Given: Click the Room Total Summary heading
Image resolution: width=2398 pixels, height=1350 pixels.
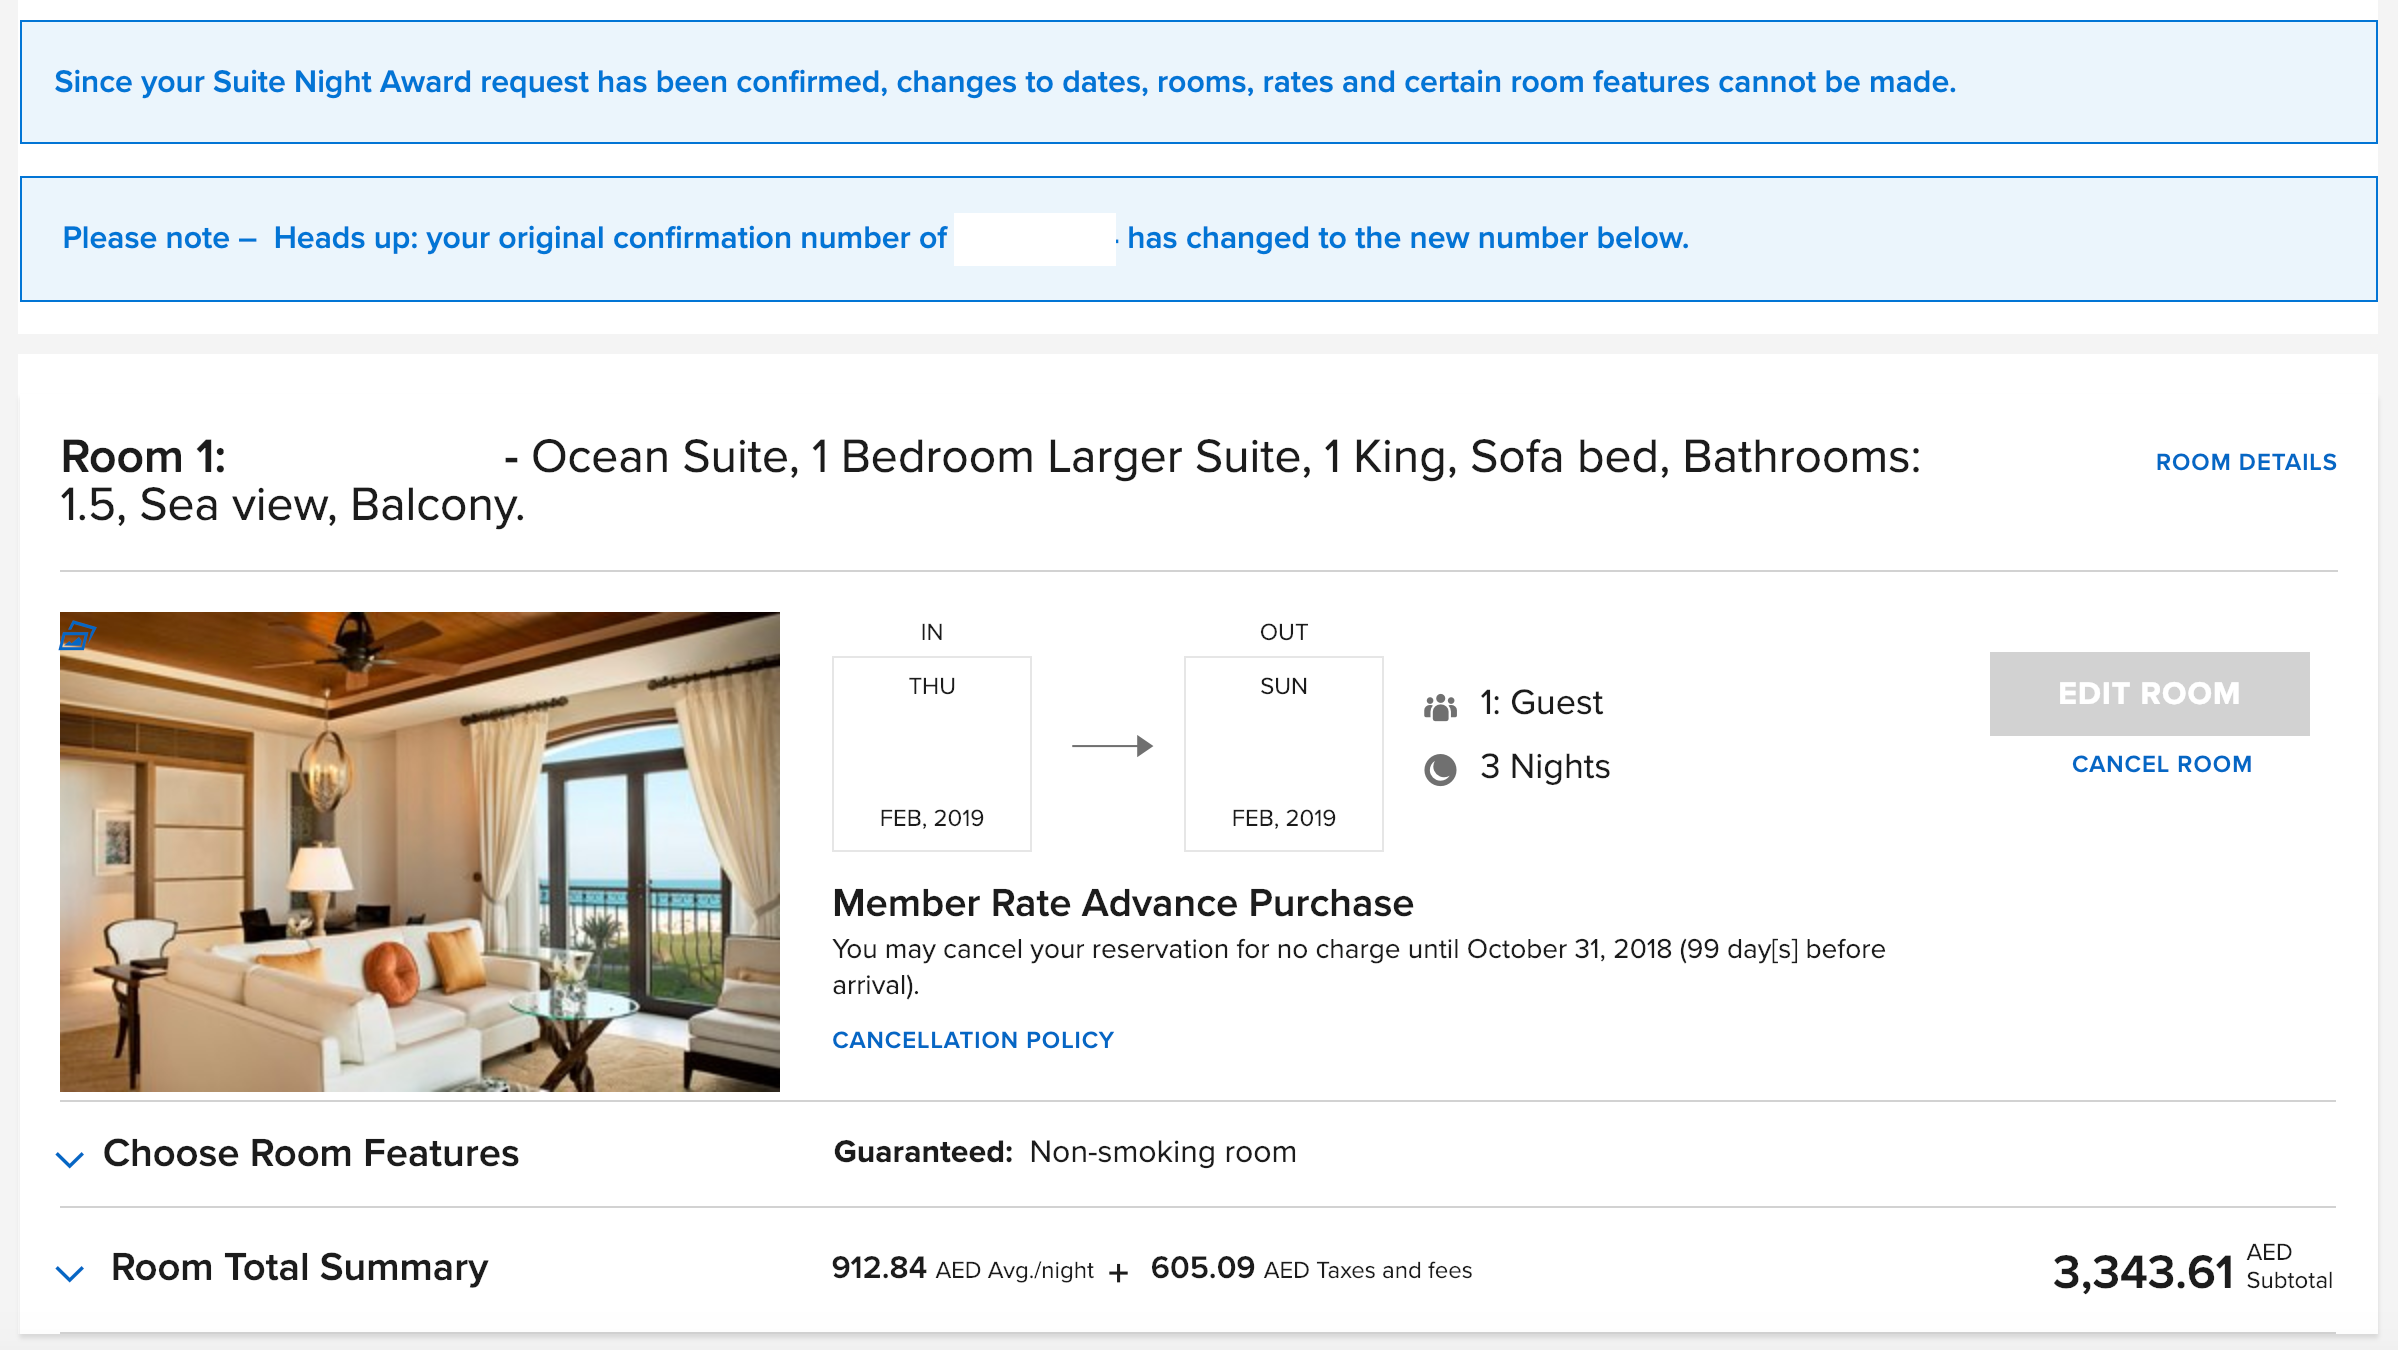Looking at the screenshot, I should [299, 1267].
